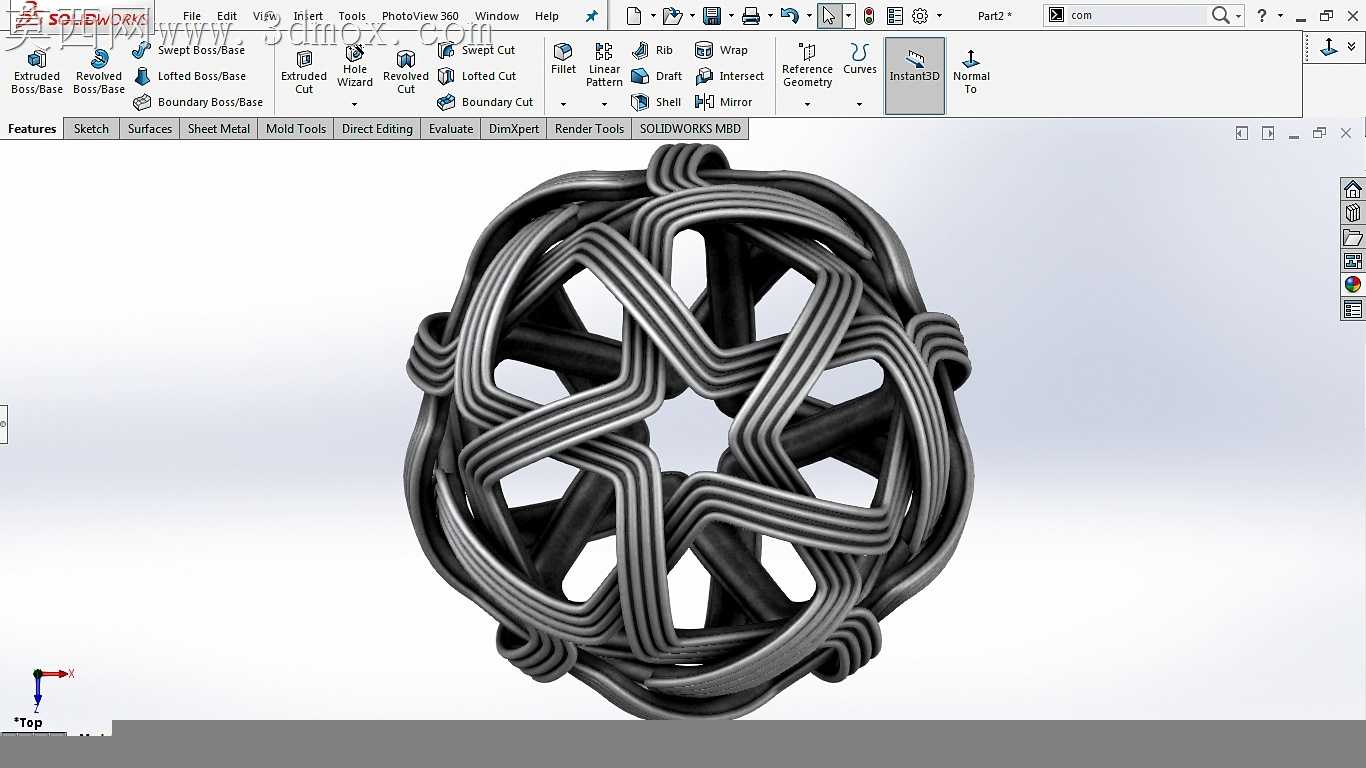The image size is (1366, 768).
Task: Choose the Rib tool
Action: [x=652, y=50]
